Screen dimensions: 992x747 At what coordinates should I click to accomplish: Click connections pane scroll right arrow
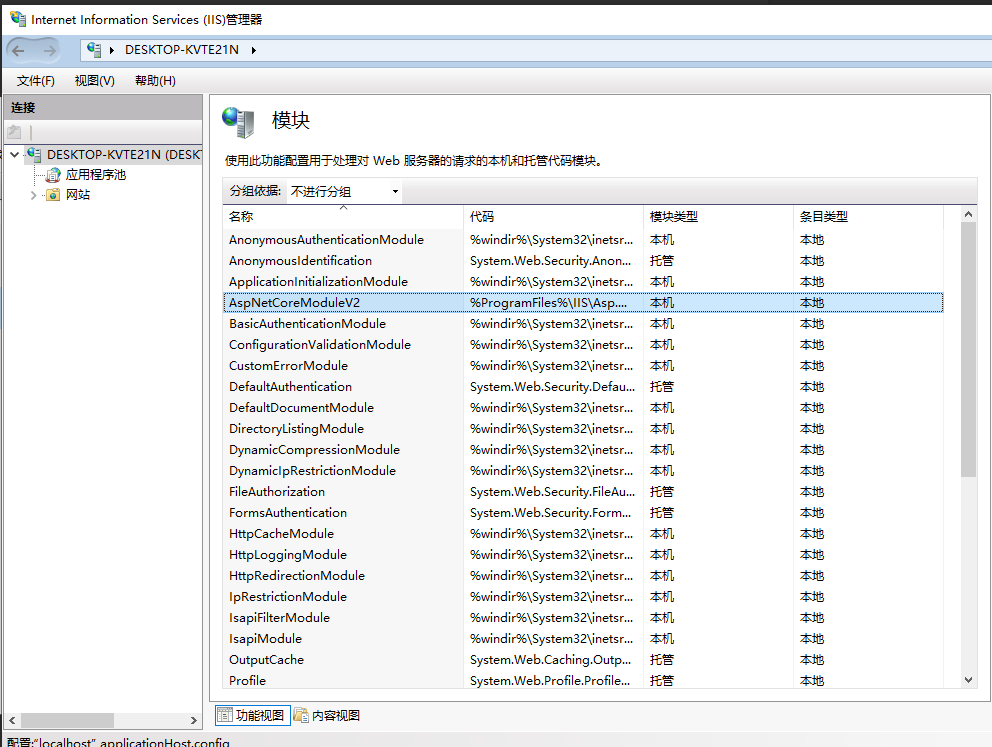(x=194, y=720)
